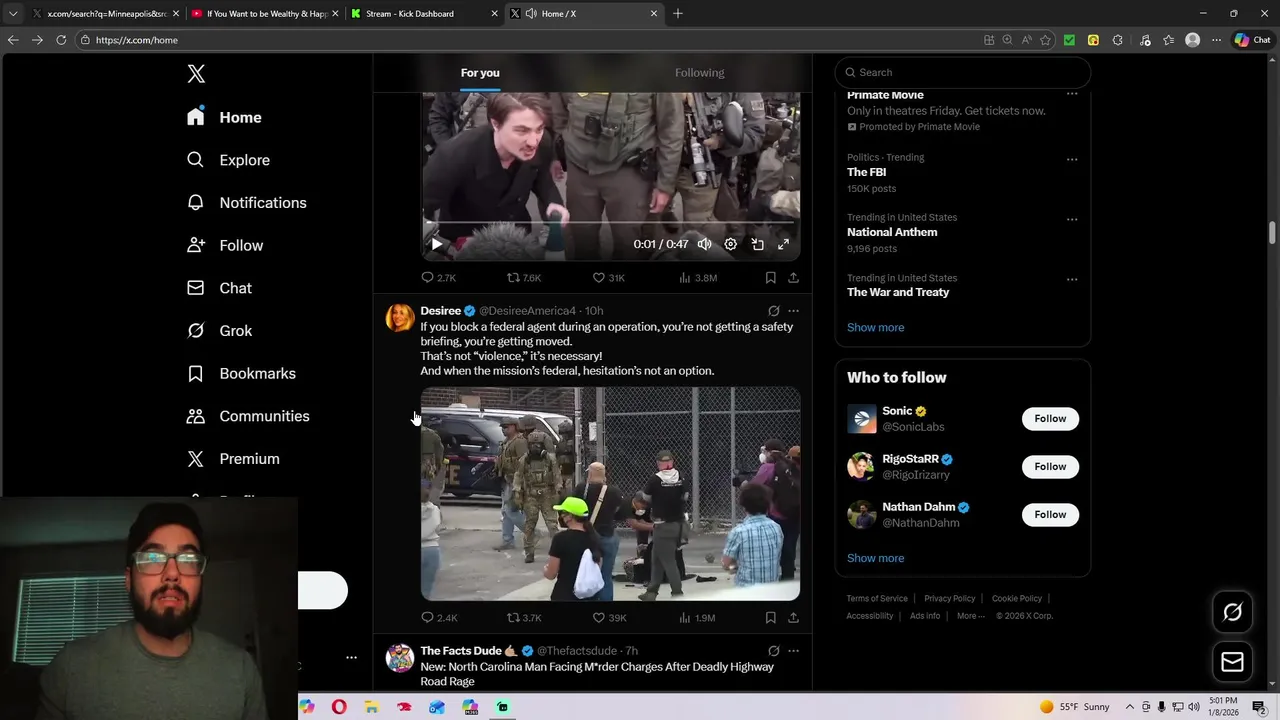Screen dimensions: 1280x720
Task: Open video settings gear icon
Action: pos(731,244)
